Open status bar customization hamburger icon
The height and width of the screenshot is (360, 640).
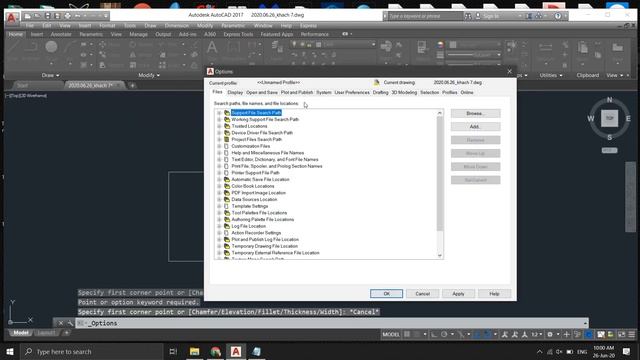pos(632,334)
